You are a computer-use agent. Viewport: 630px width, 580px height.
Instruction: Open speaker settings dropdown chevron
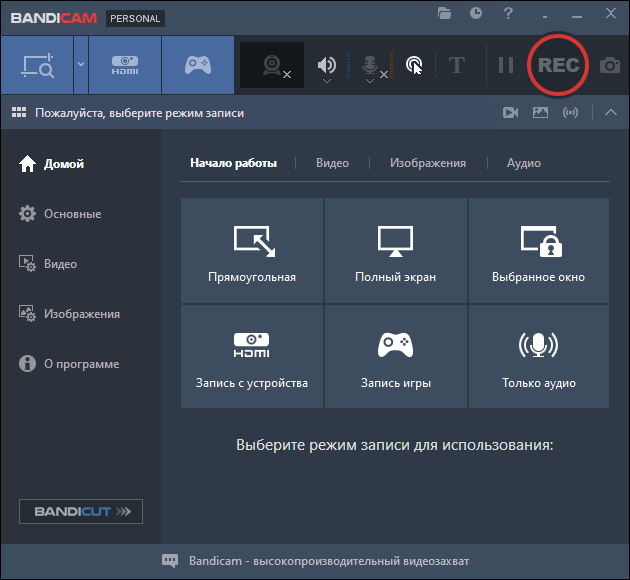(327, 81)
